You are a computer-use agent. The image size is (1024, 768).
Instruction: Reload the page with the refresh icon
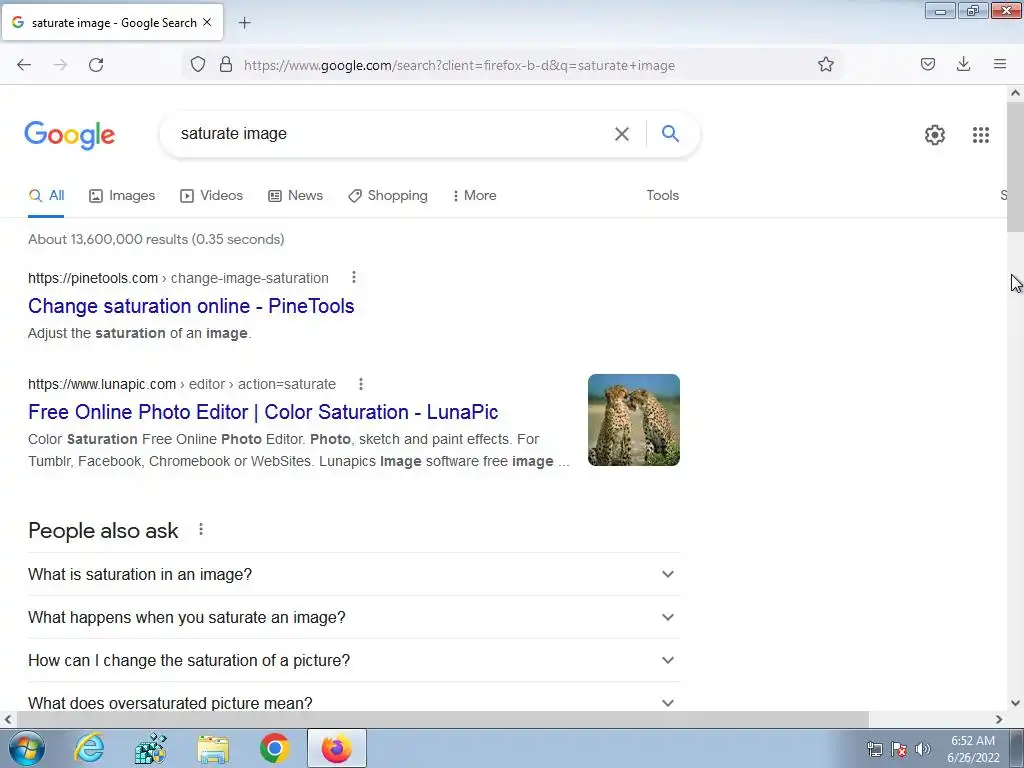pyautogui.click(x=96, y=65)
